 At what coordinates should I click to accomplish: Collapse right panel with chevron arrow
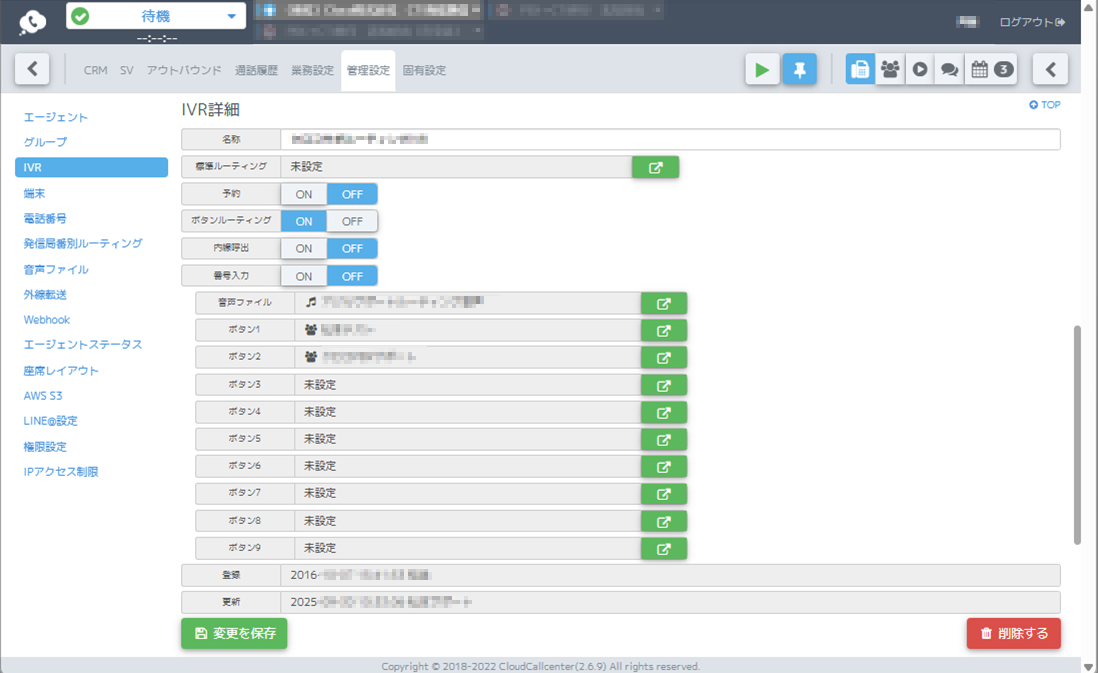pyautogui.click(x=1050, y=70)
